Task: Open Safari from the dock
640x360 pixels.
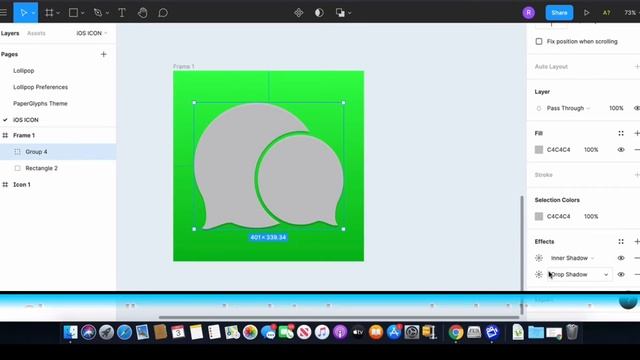Action: coord(124,332)
